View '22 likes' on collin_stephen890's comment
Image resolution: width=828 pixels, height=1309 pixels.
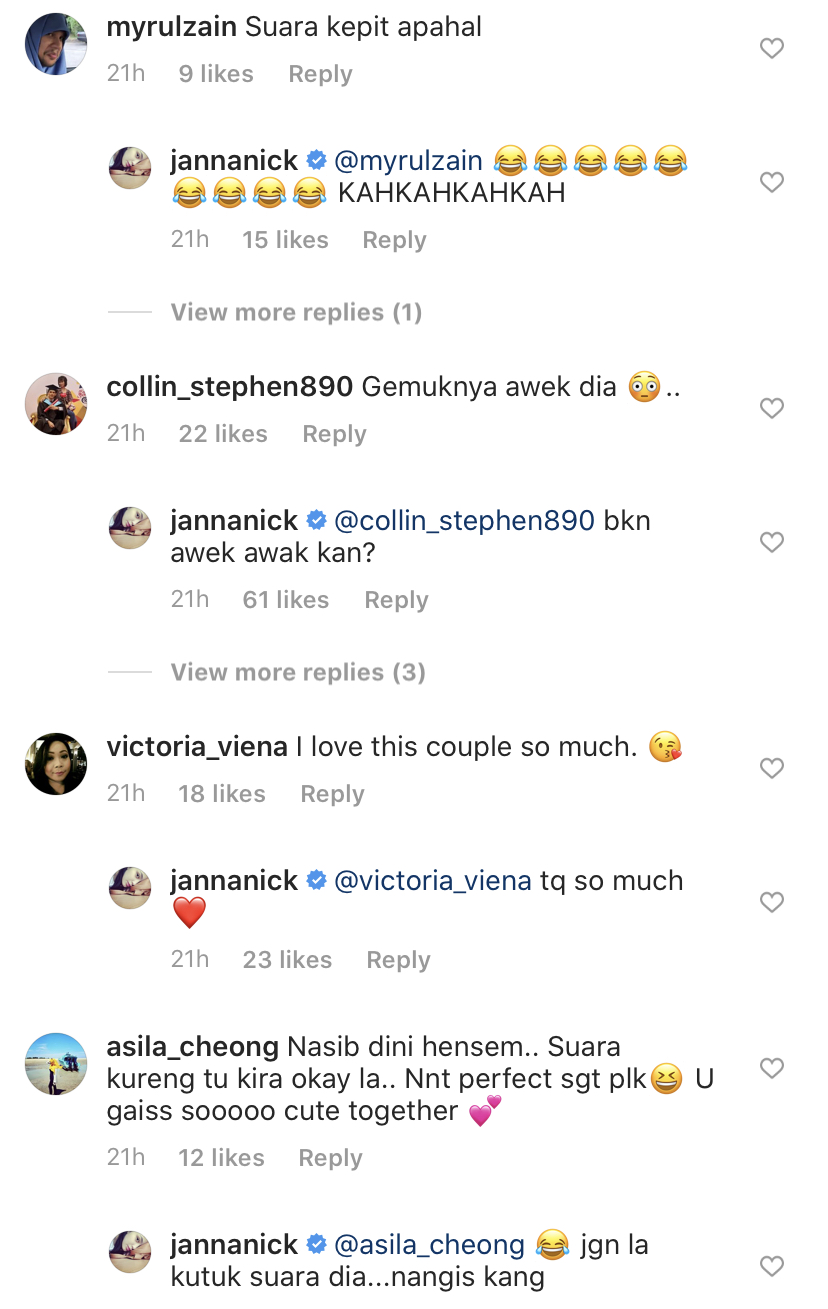[223, 435]
